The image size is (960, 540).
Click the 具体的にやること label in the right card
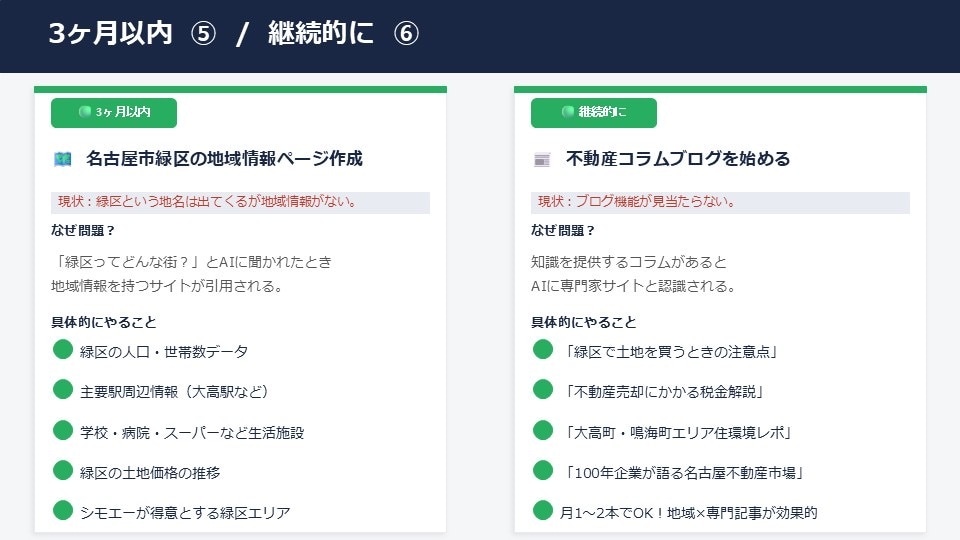tap(584, 322)
